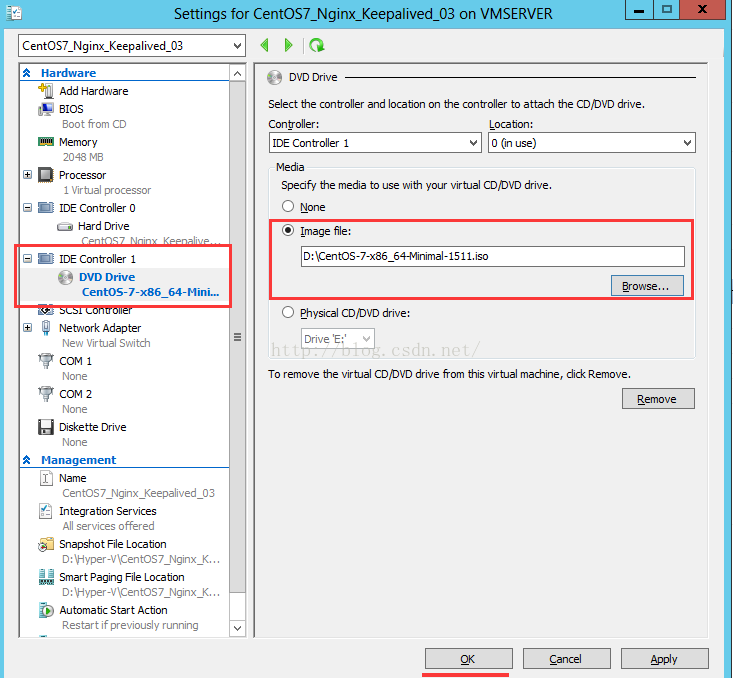Click the IDE Controller 0 icon
This screenshot has width=733, height=678.
45,208
